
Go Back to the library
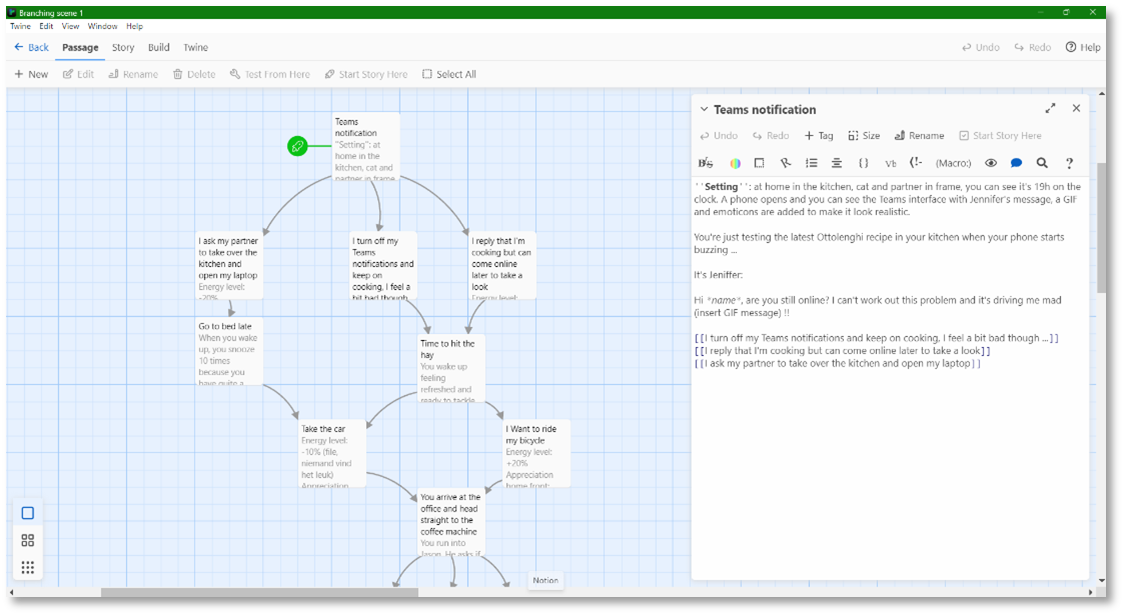click(32, 47)
